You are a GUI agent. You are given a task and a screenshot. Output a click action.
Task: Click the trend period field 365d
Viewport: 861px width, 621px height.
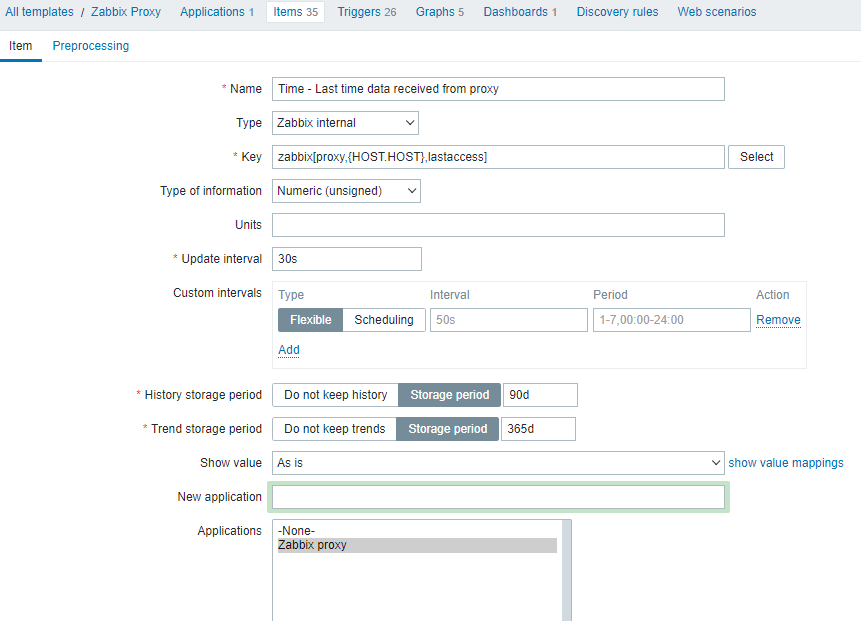[538, 429]
